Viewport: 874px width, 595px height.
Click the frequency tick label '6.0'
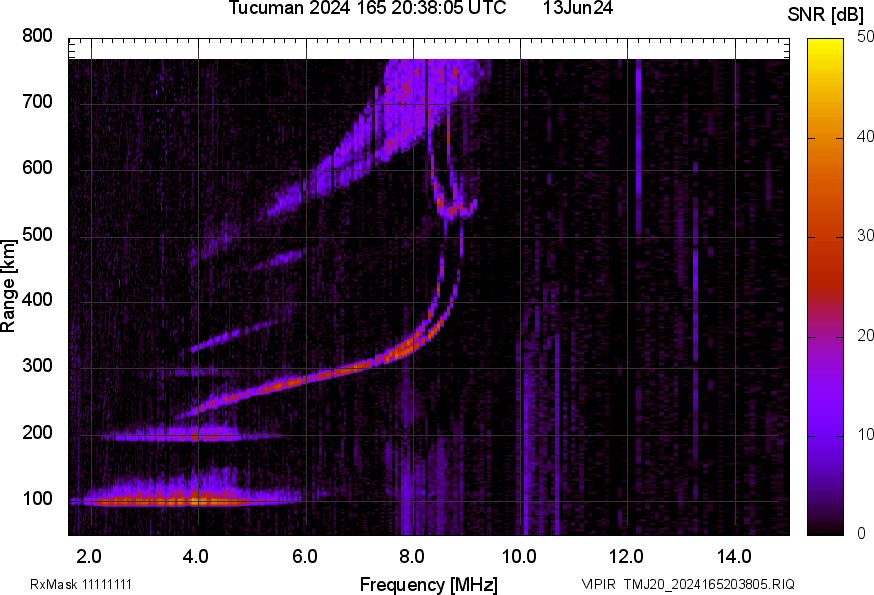[x=304, y=556]
